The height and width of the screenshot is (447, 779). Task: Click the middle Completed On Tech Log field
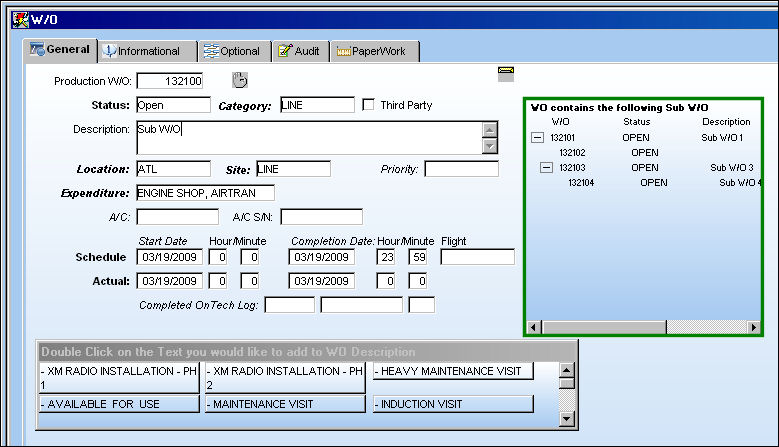coord(362,305)
